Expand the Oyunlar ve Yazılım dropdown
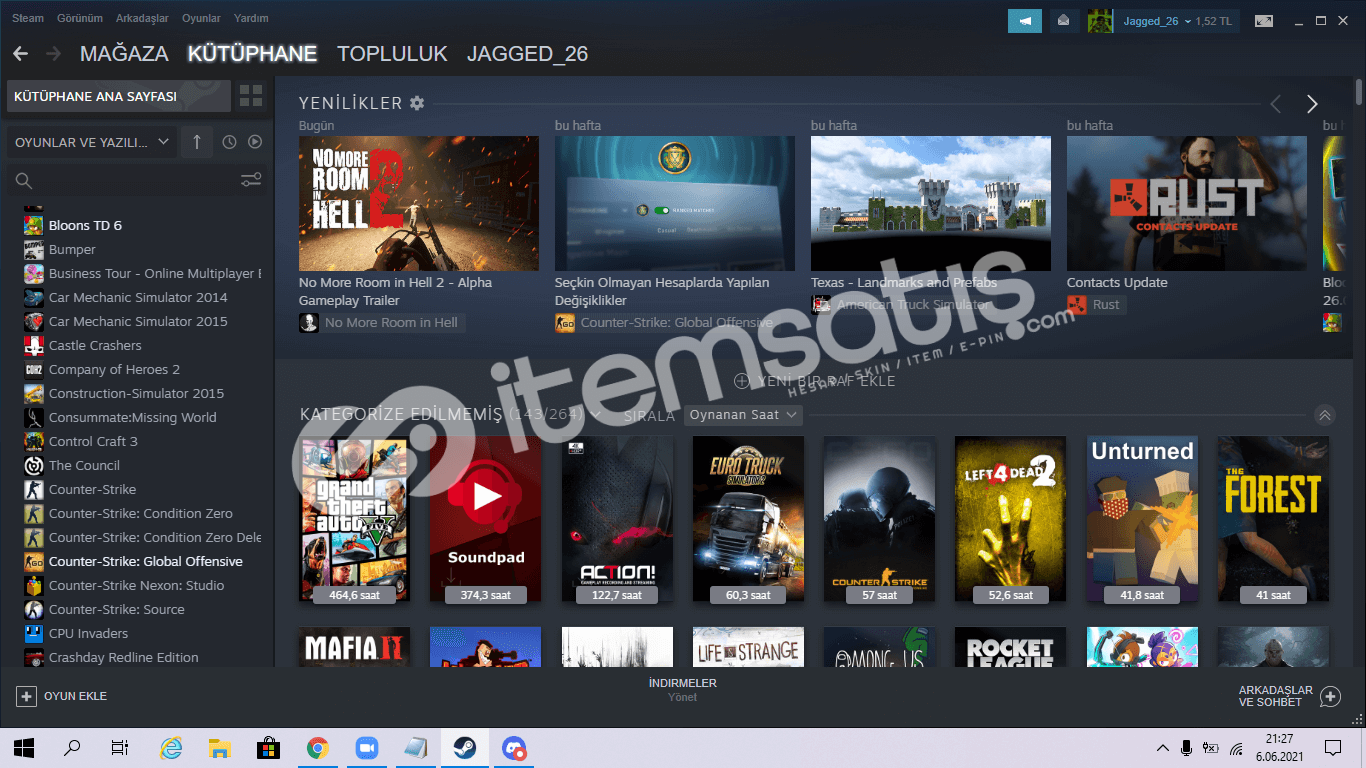The height and width of the screenshot is (768, 1366). (x=92, y=142)
